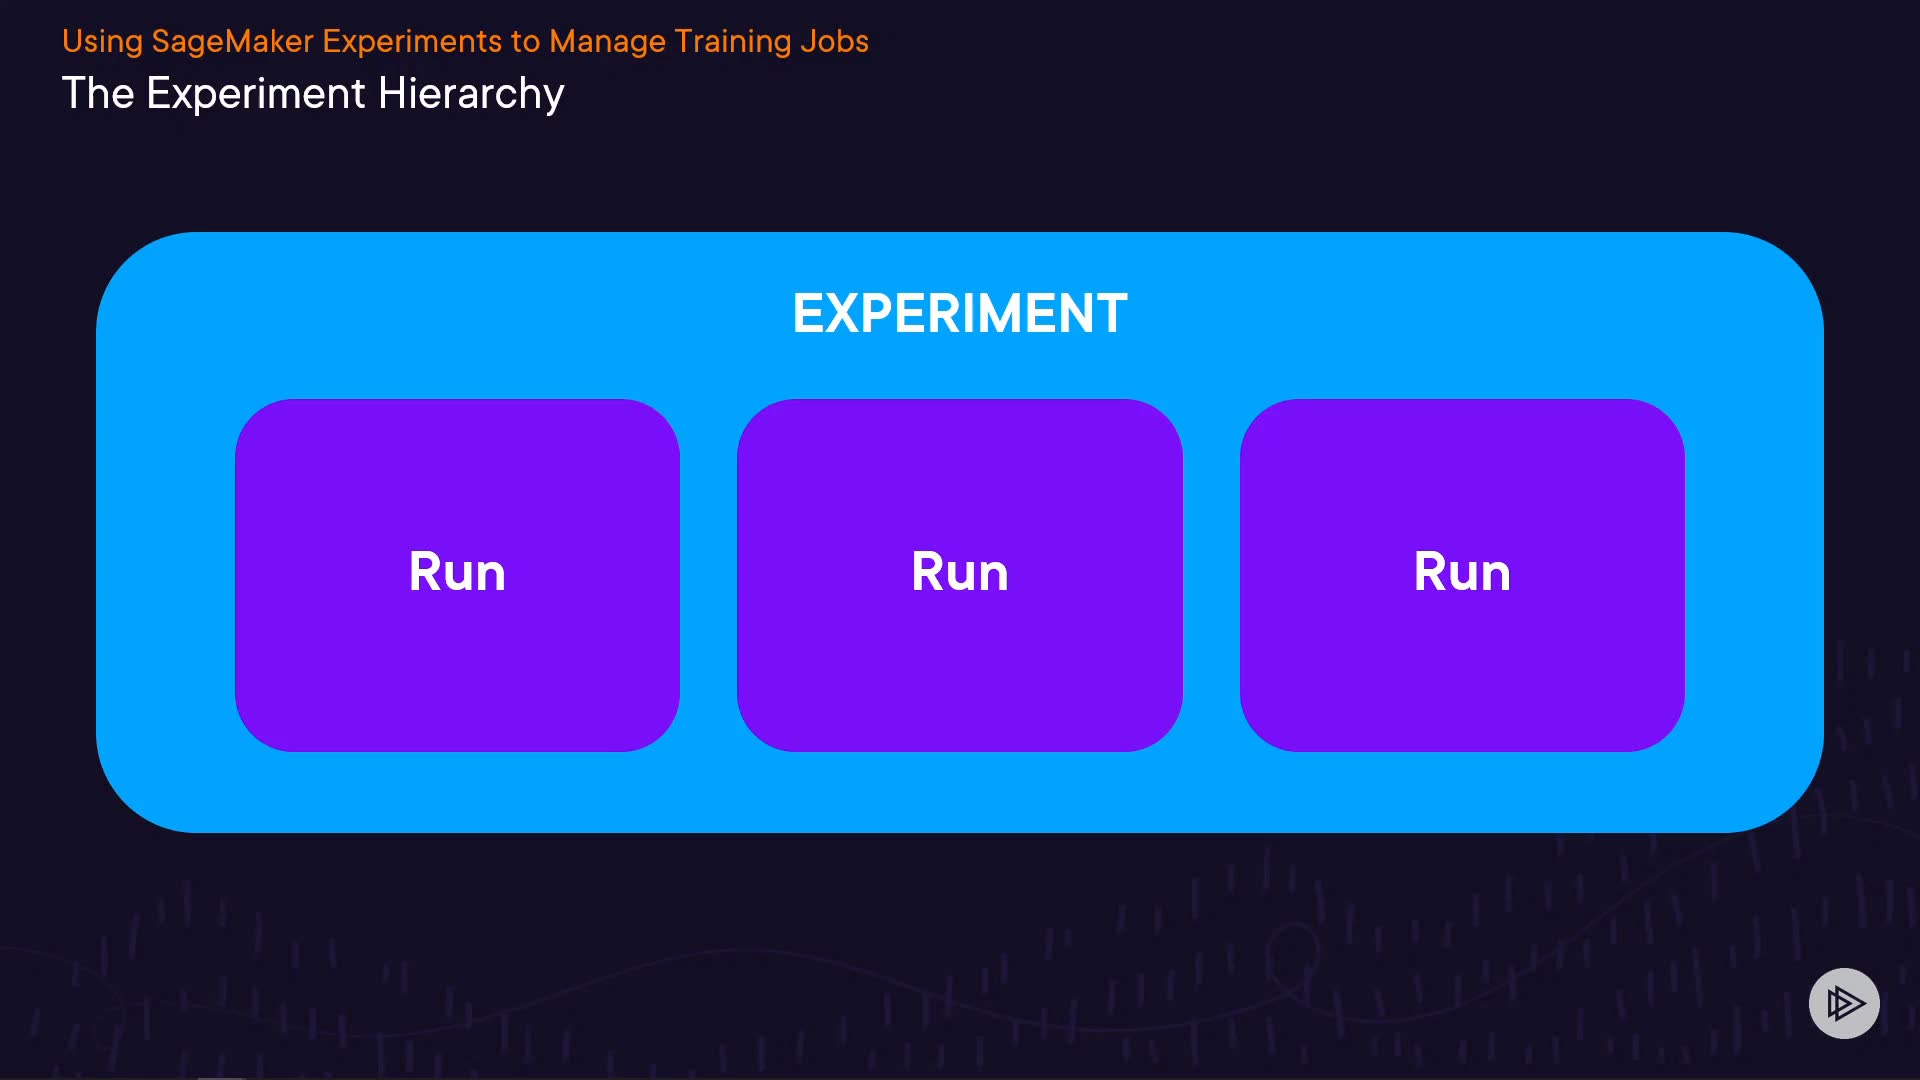Click the video progress marker at the bottom edge

click(x=221, y=1077)
